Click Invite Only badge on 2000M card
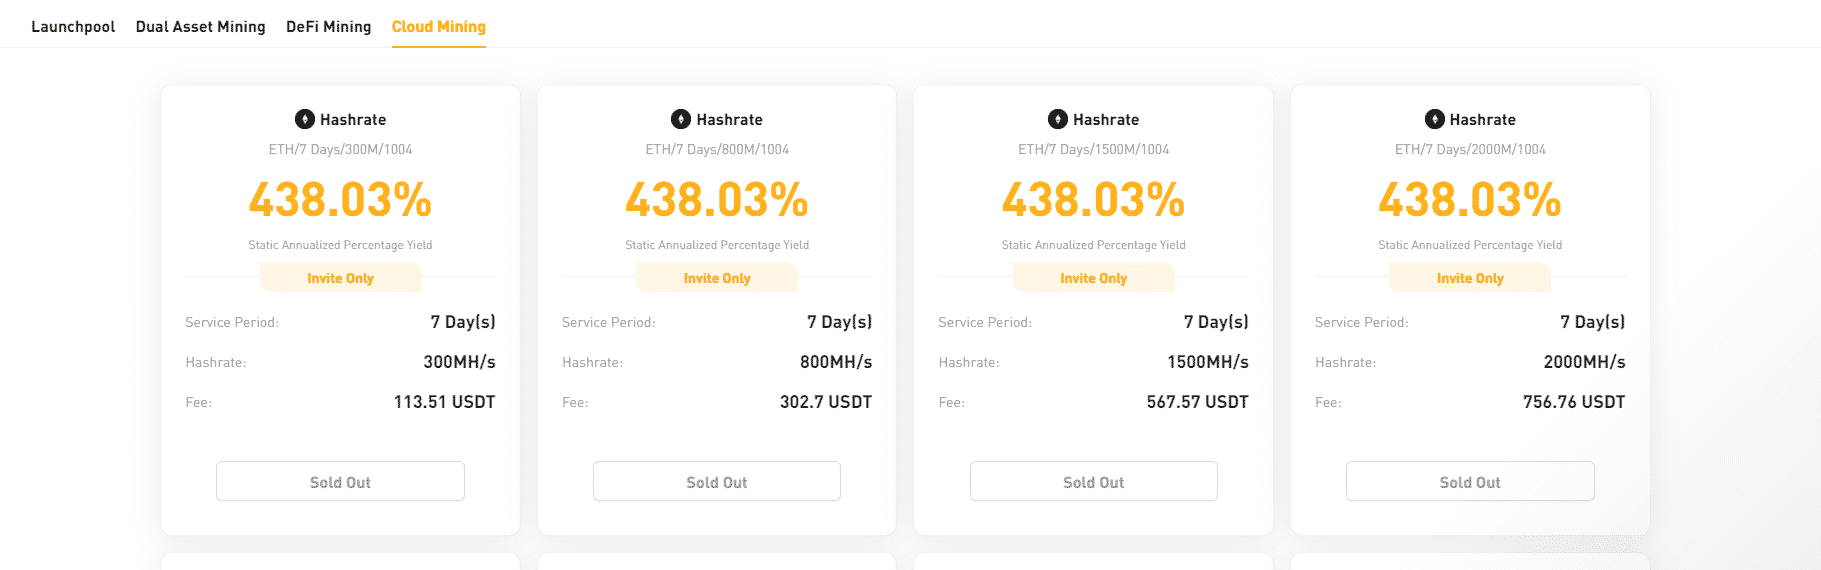The image size is (1821, 570). coord(1470,278)
